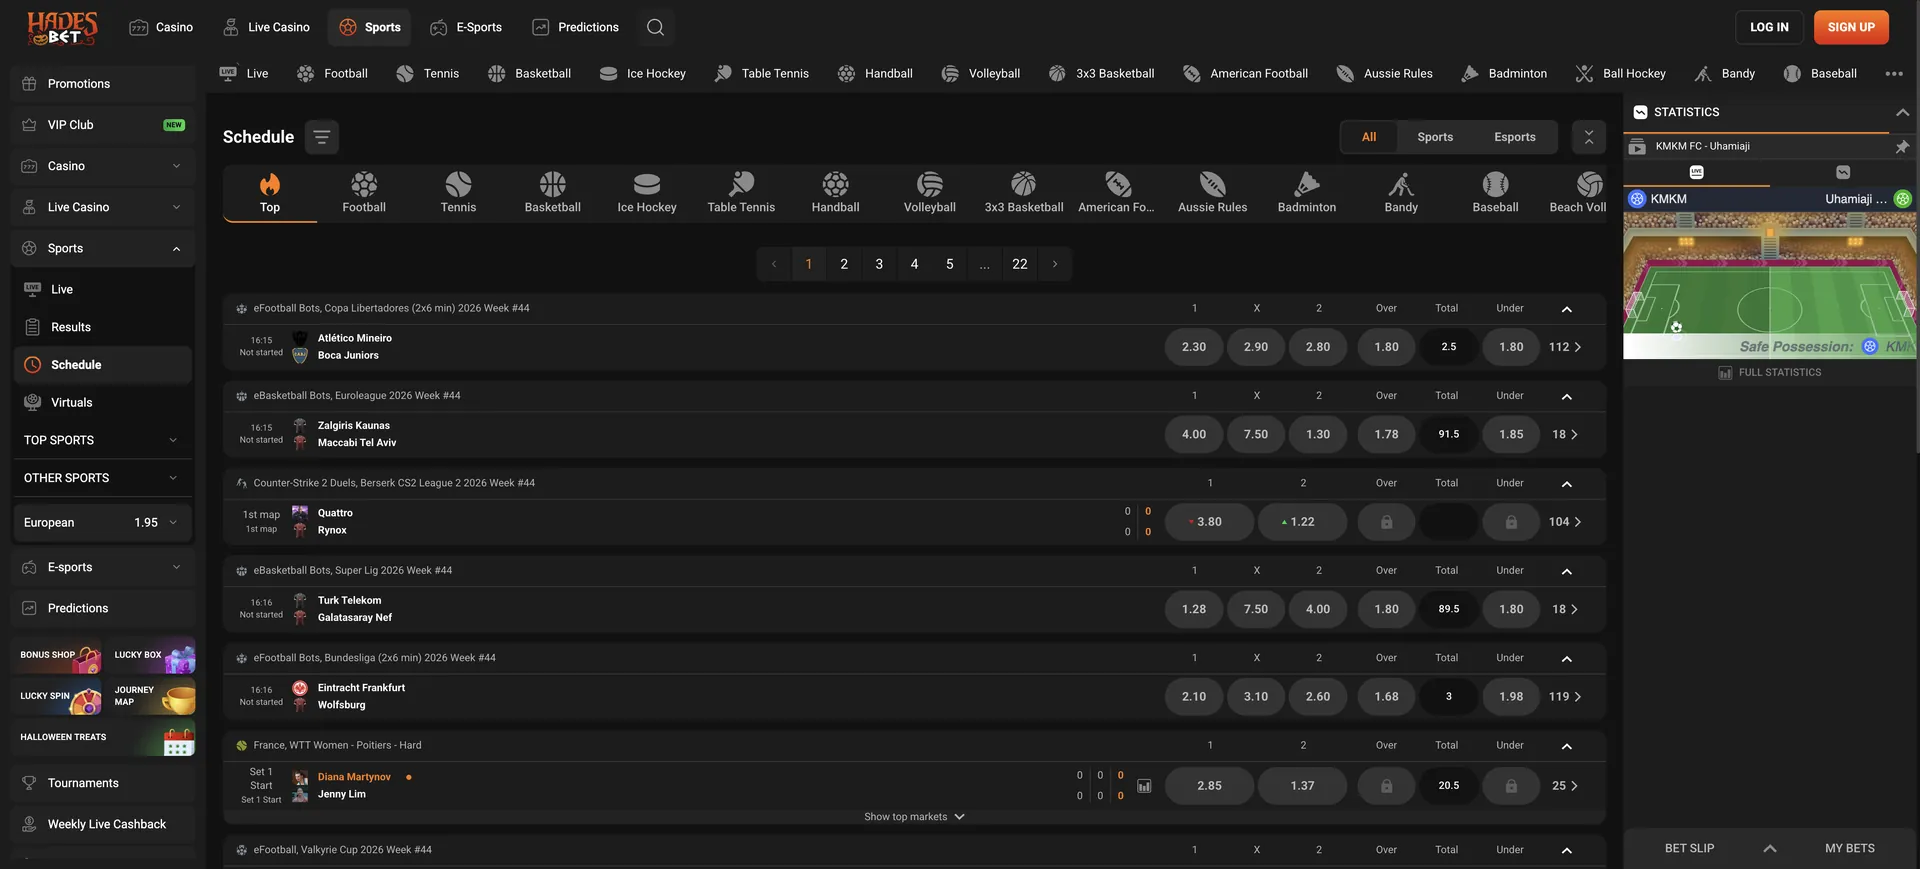Switch to the second statistics view tab
Image resolution: width=1920 pixels, height=869 pixels.
click(1843, 172)
